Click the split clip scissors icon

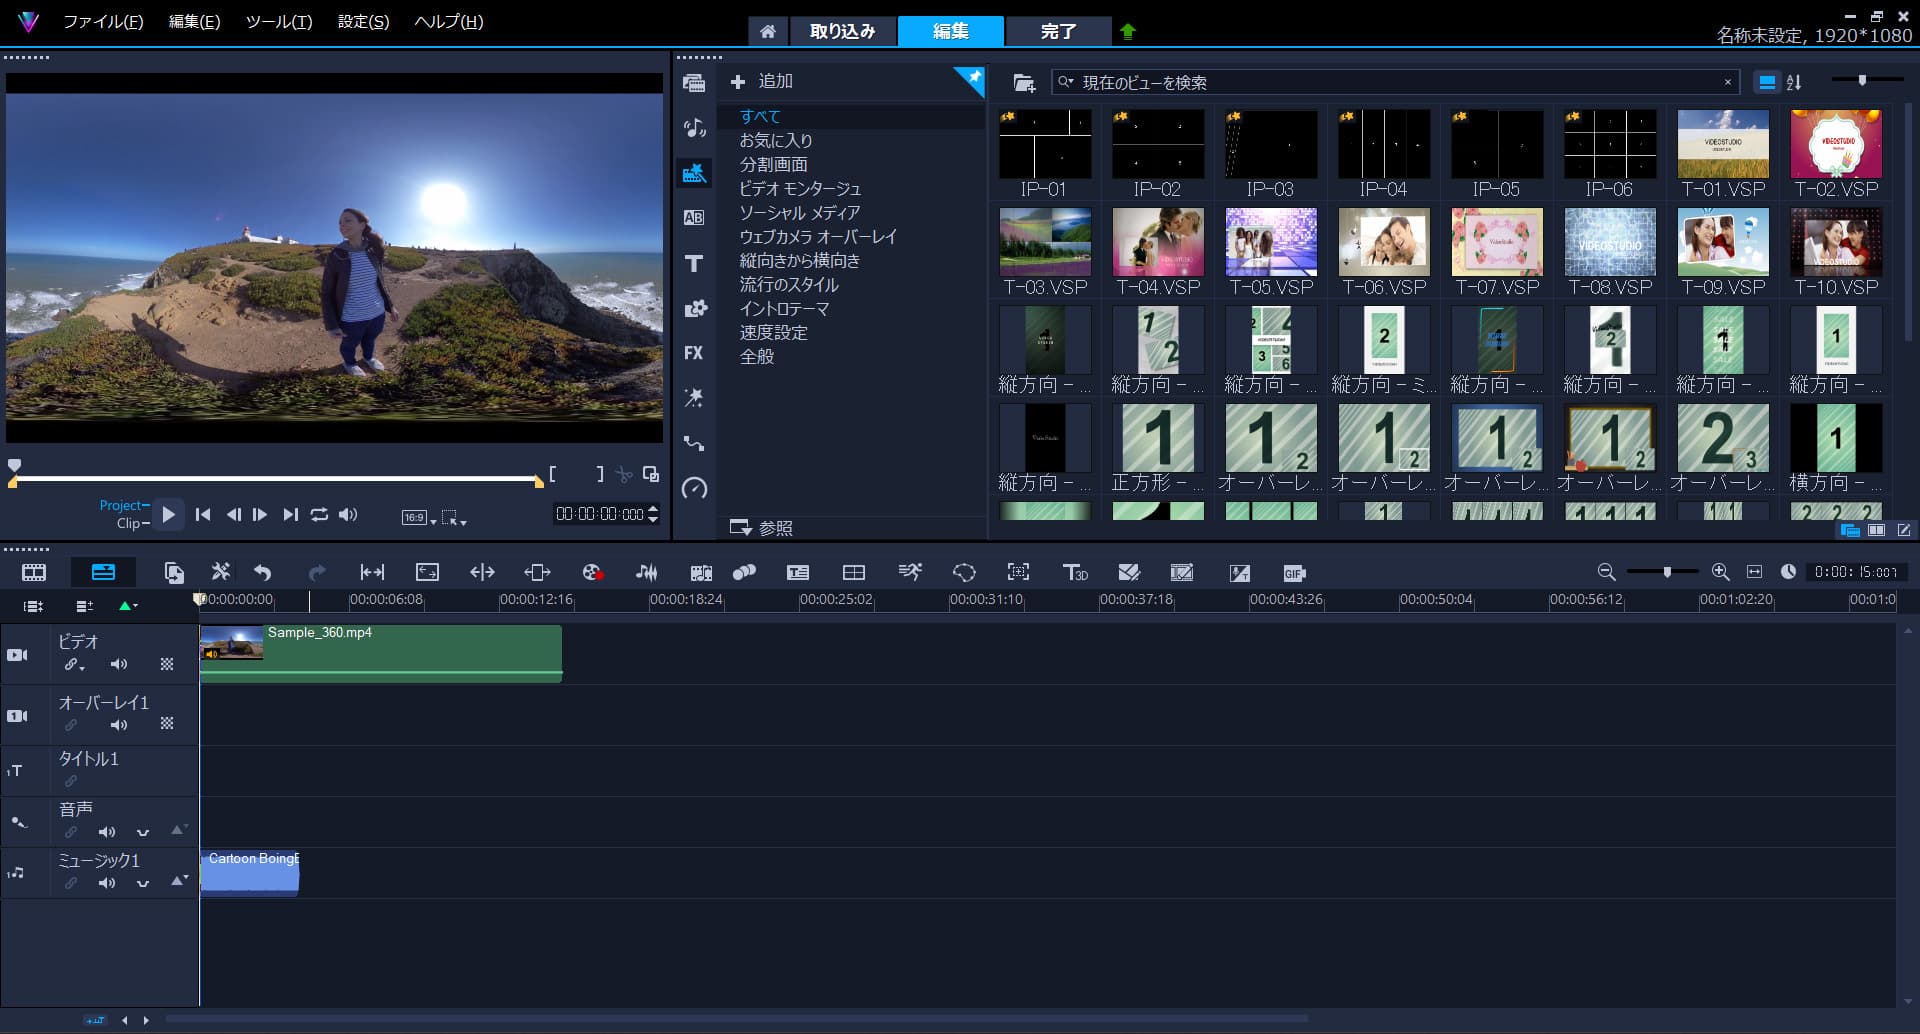click(x=624, y=474)
